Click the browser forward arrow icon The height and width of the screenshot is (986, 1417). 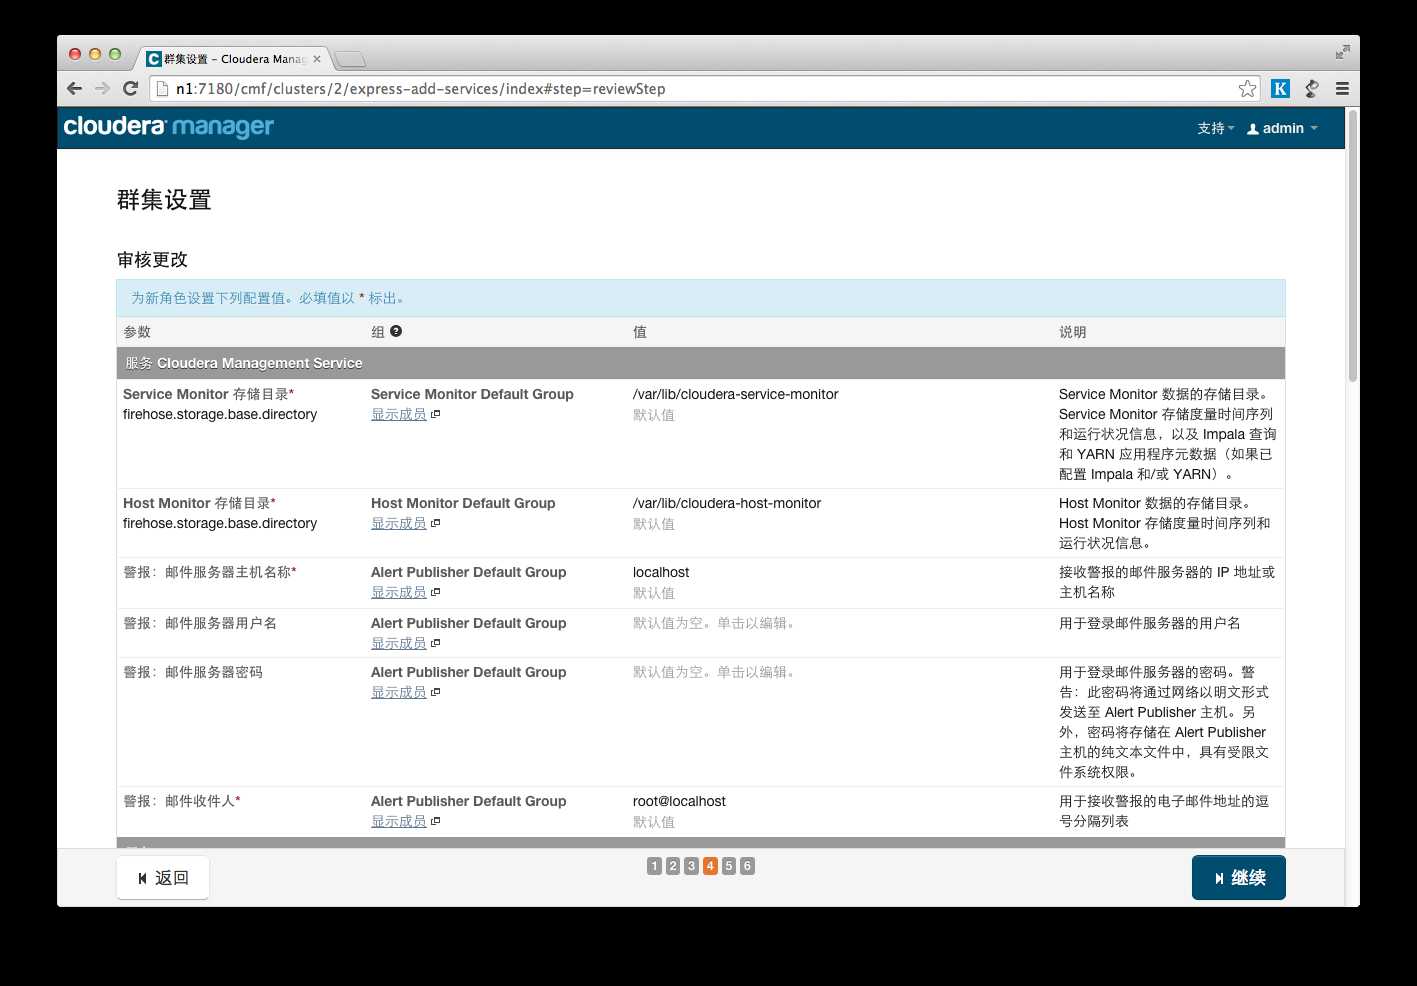click(x=102, y=88)
